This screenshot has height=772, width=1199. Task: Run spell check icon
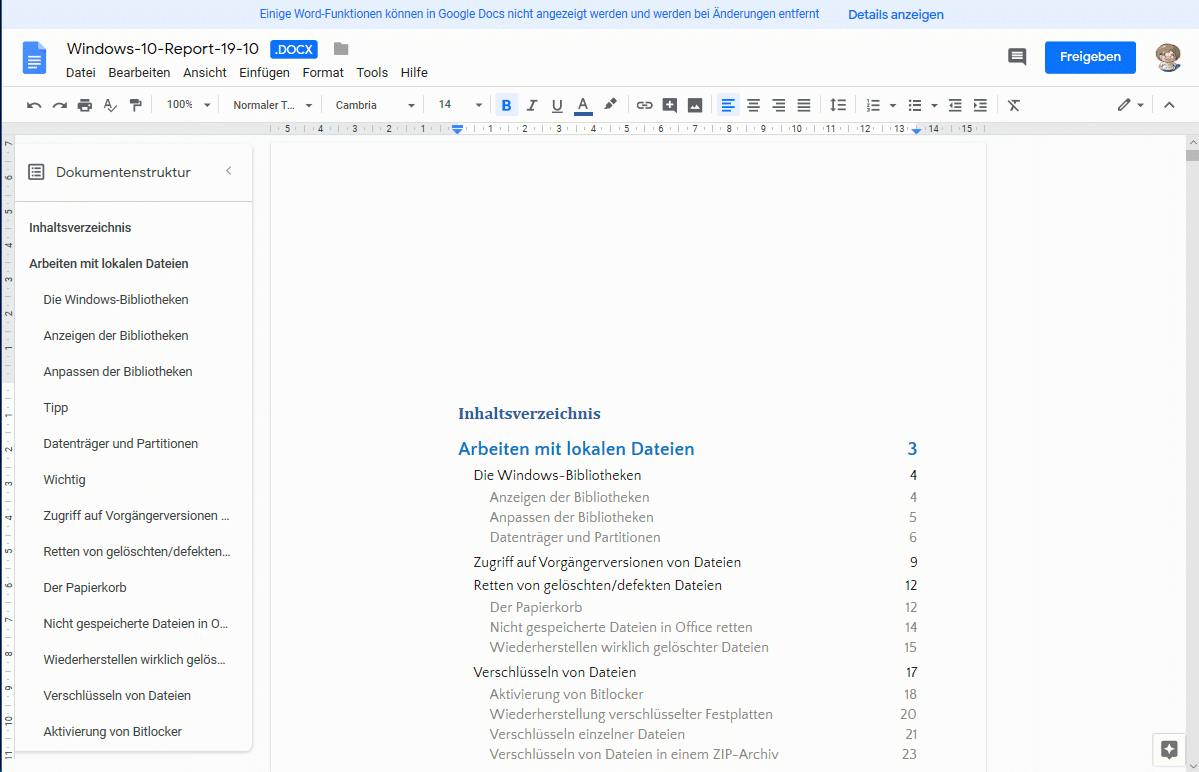click(x=110, y=105)
